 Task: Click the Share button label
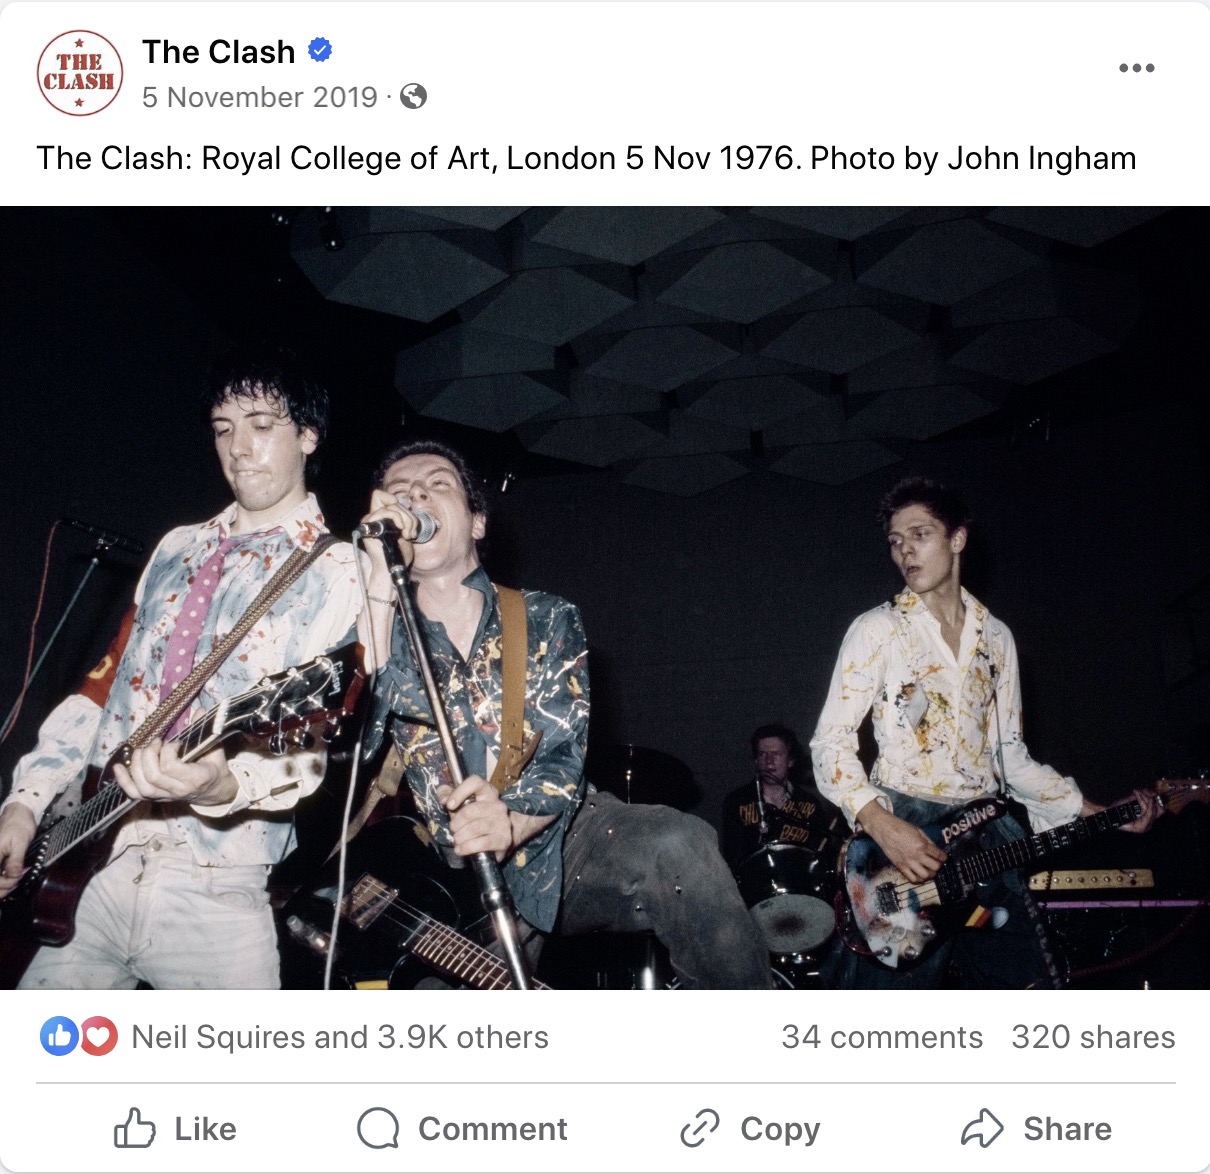1067,1129
